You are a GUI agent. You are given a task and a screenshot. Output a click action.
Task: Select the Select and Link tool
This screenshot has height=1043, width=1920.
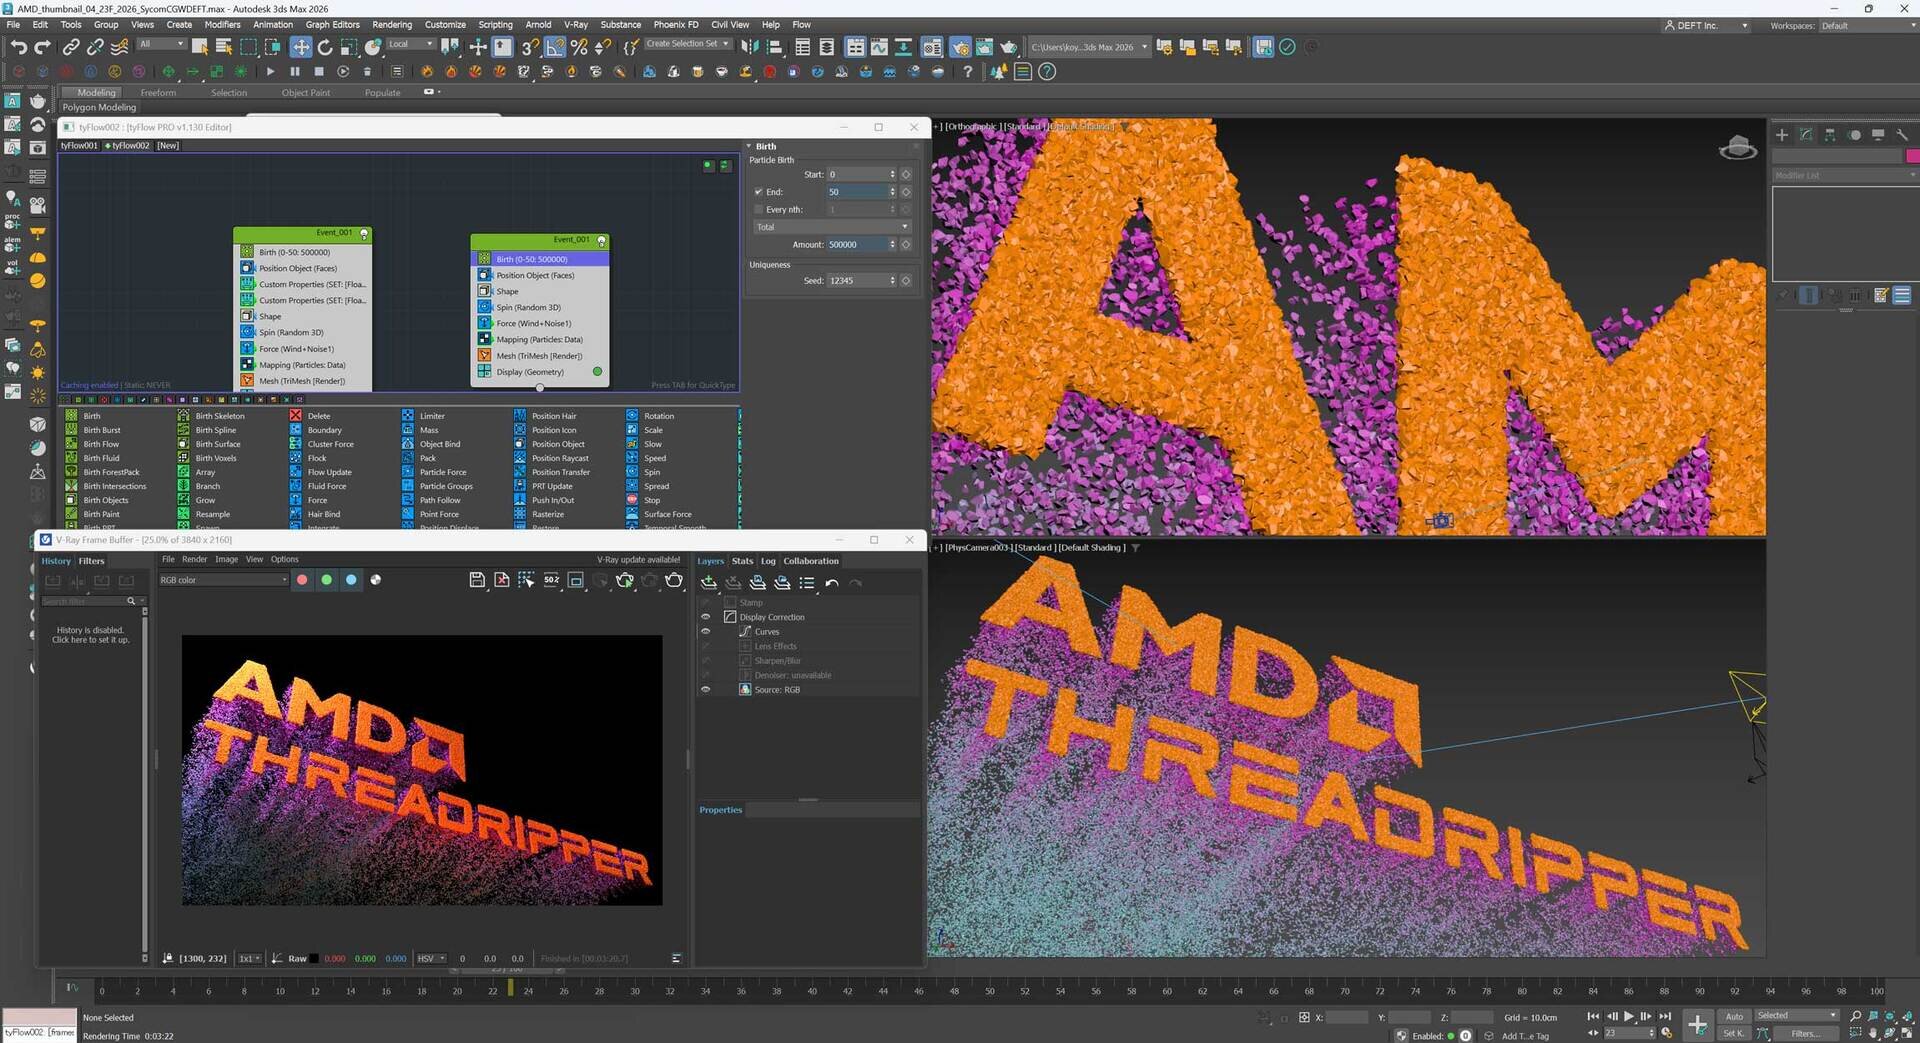coord(71,46)
